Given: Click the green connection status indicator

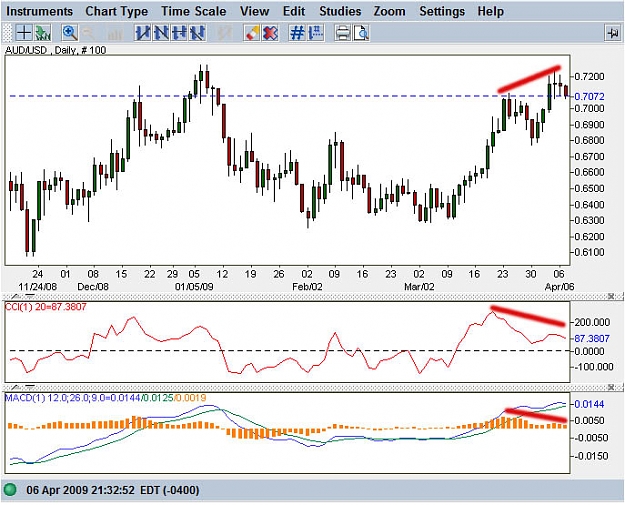Looking at the screenshot, I should (x=10, y=489).
